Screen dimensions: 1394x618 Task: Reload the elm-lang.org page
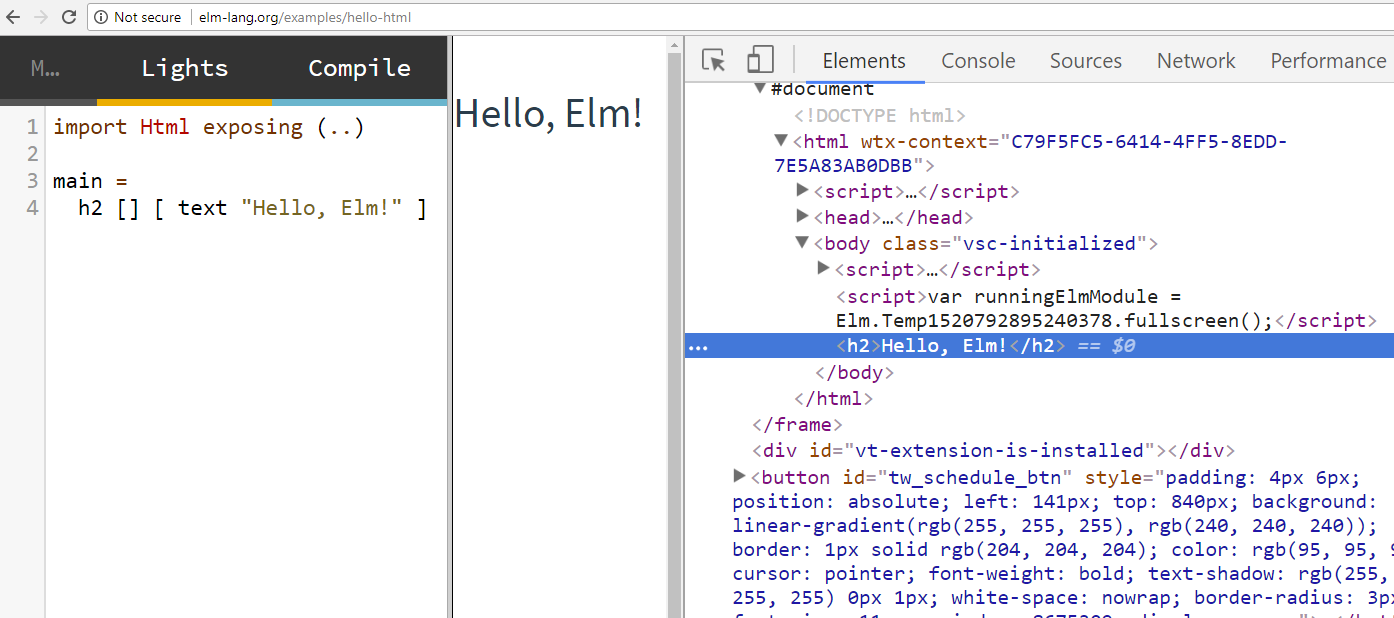[x=69, y=17]
